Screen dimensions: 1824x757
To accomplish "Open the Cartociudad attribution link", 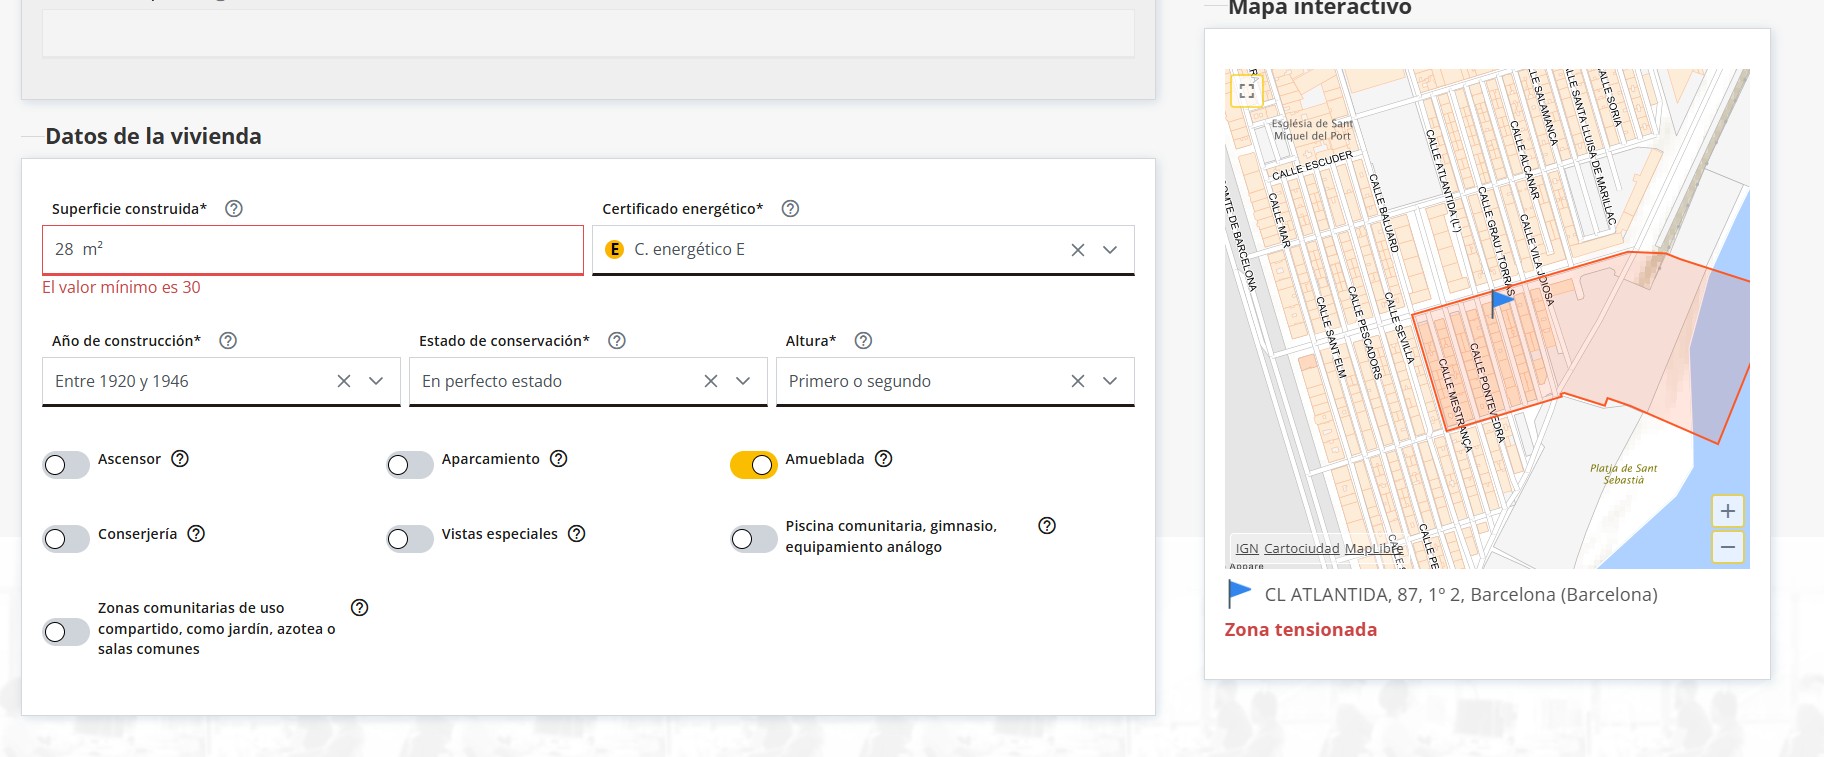I will pyautogui.click(x=1301, y=548).
